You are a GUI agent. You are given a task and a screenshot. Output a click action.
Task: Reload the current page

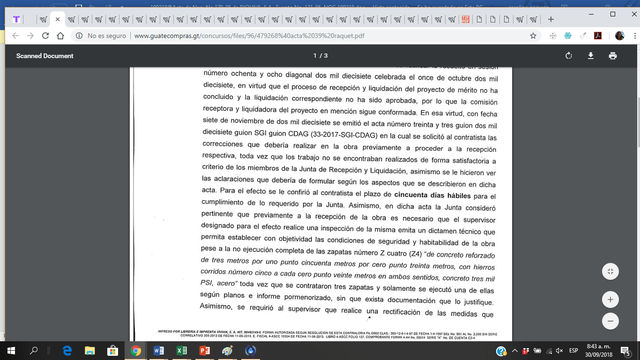tap(45, 36)
